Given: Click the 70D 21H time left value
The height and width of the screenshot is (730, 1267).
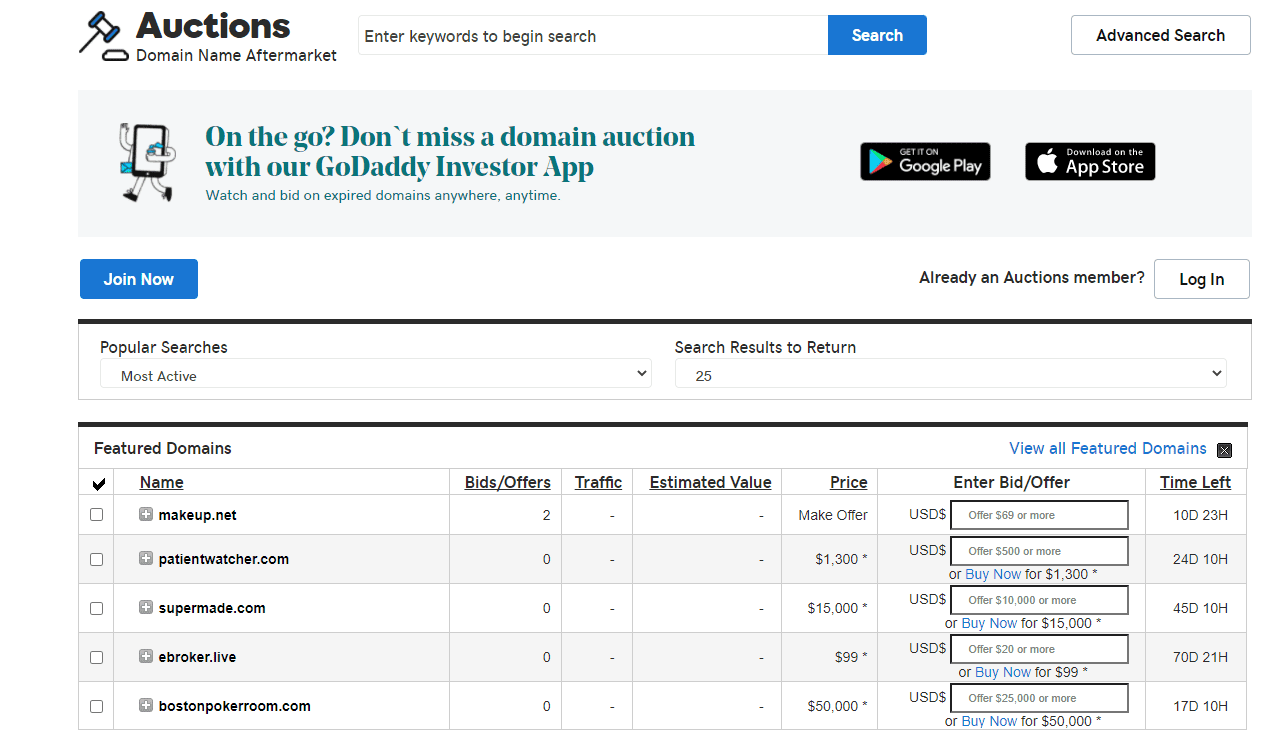Looking at the screenshot, I should [1200, 657].
